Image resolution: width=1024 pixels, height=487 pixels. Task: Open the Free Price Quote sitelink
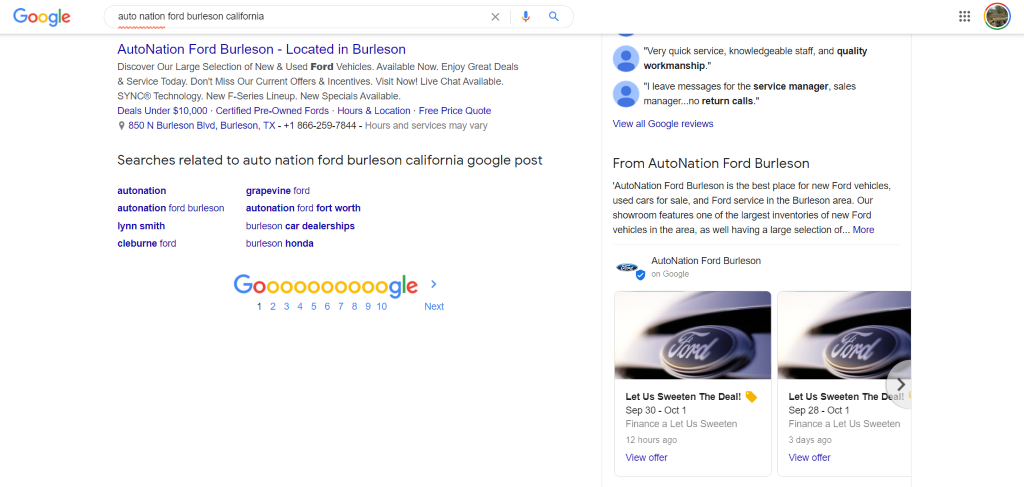click(455, 111)
